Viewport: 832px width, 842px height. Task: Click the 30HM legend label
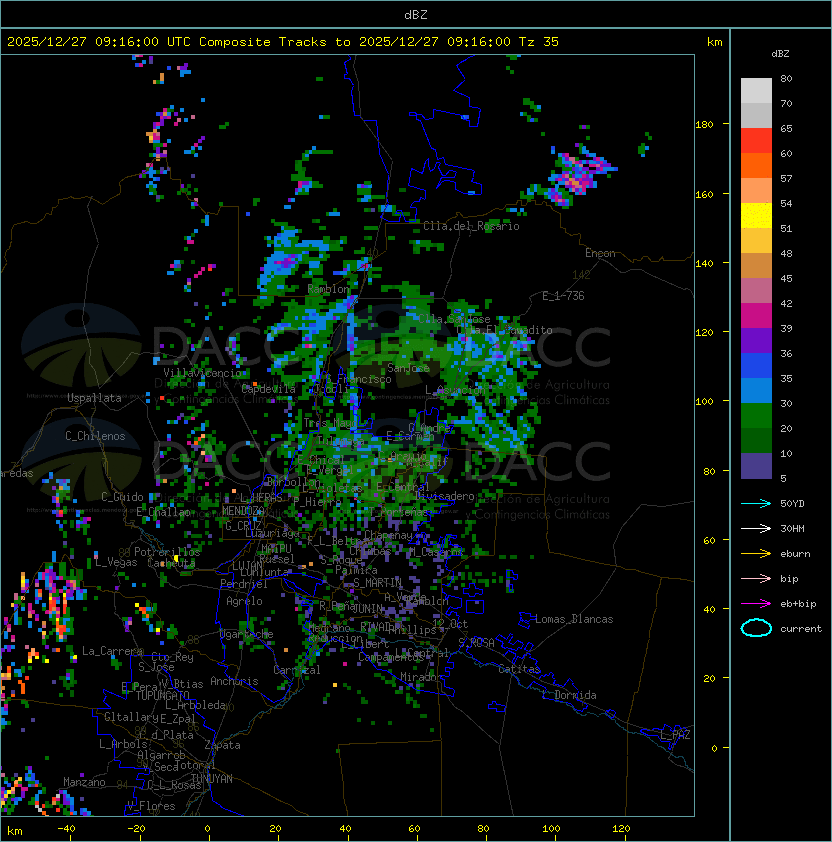tap(792, 528)
